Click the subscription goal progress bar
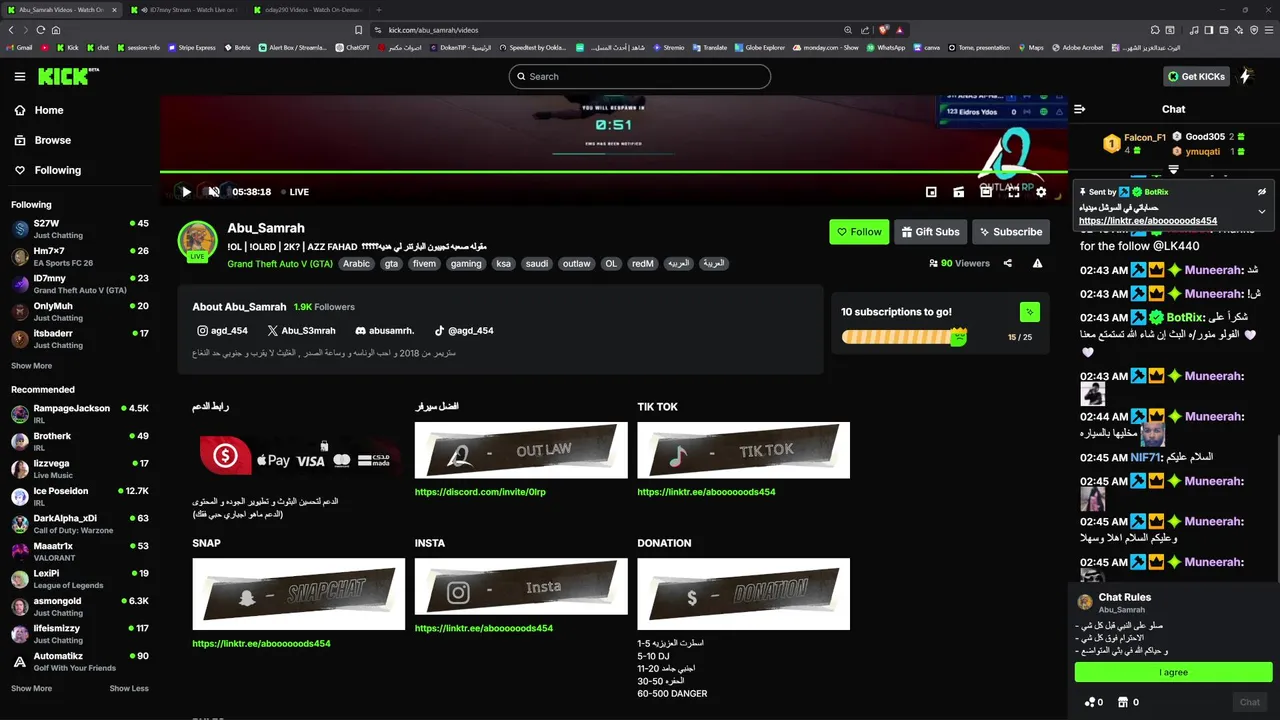Viewport: 1280px width, 720px height. pos(905,337)
